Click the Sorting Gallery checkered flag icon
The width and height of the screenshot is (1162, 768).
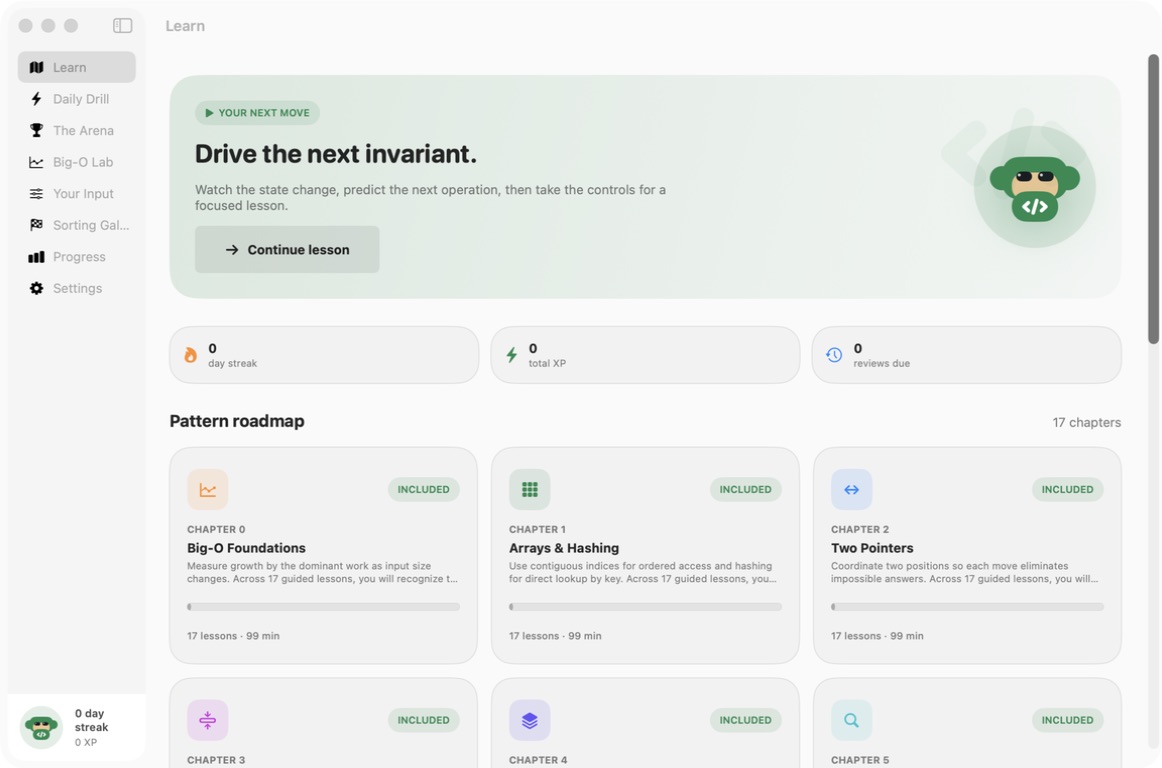point(36,225)
